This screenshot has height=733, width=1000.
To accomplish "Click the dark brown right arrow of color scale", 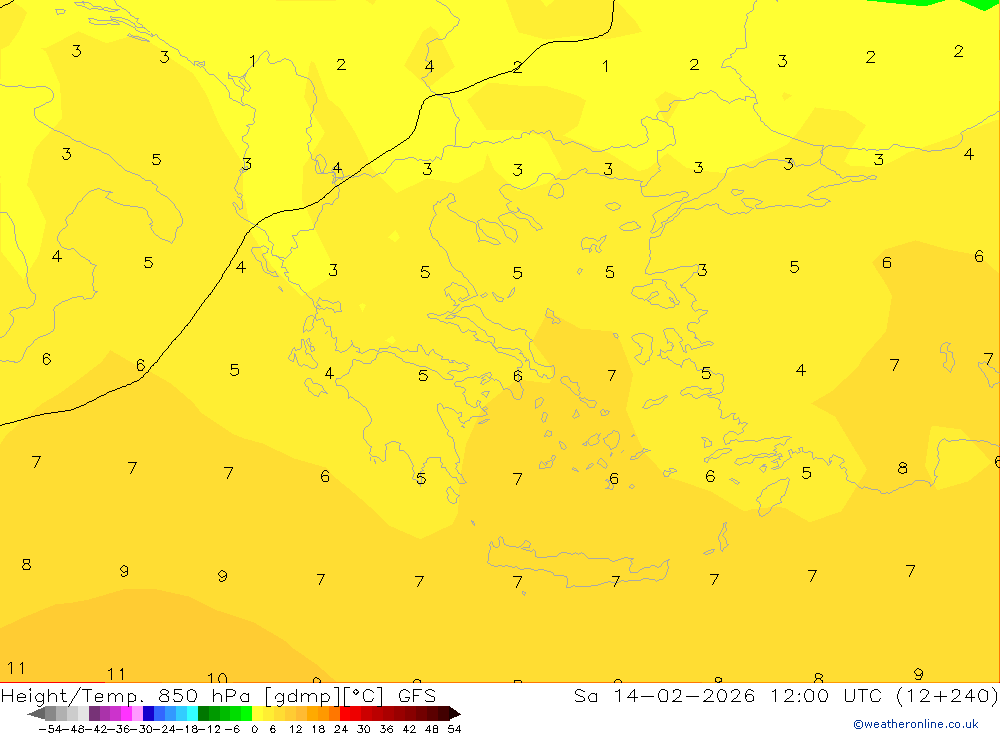I will coord(454,713).
